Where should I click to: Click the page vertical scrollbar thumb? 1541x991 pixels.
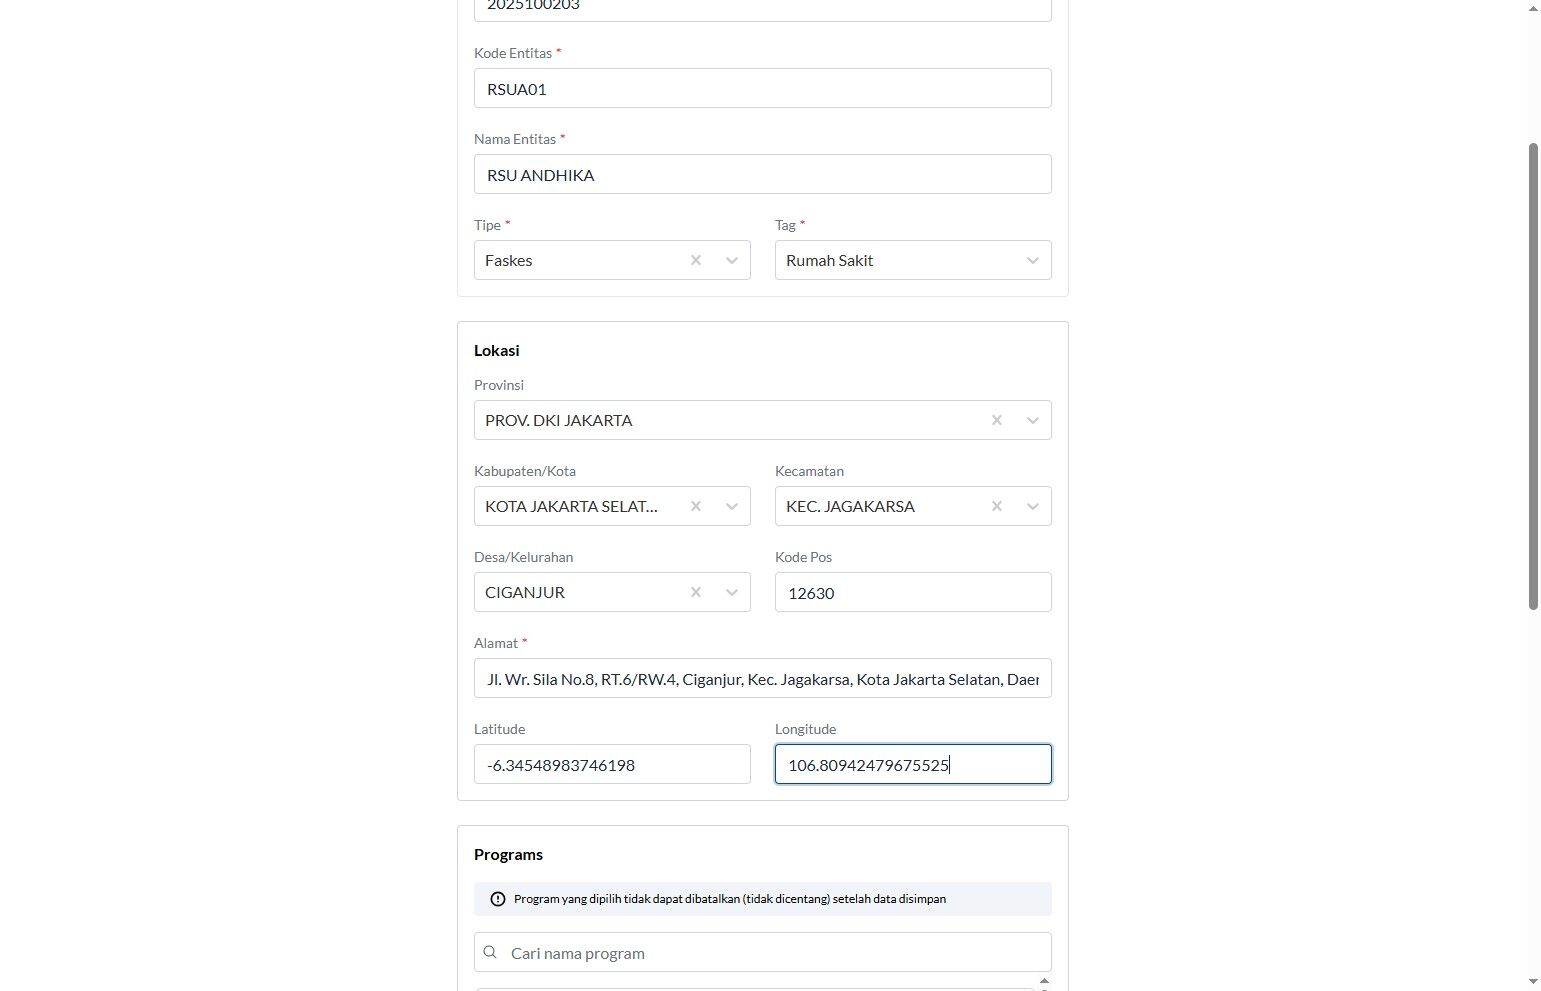click(1533, 375)
